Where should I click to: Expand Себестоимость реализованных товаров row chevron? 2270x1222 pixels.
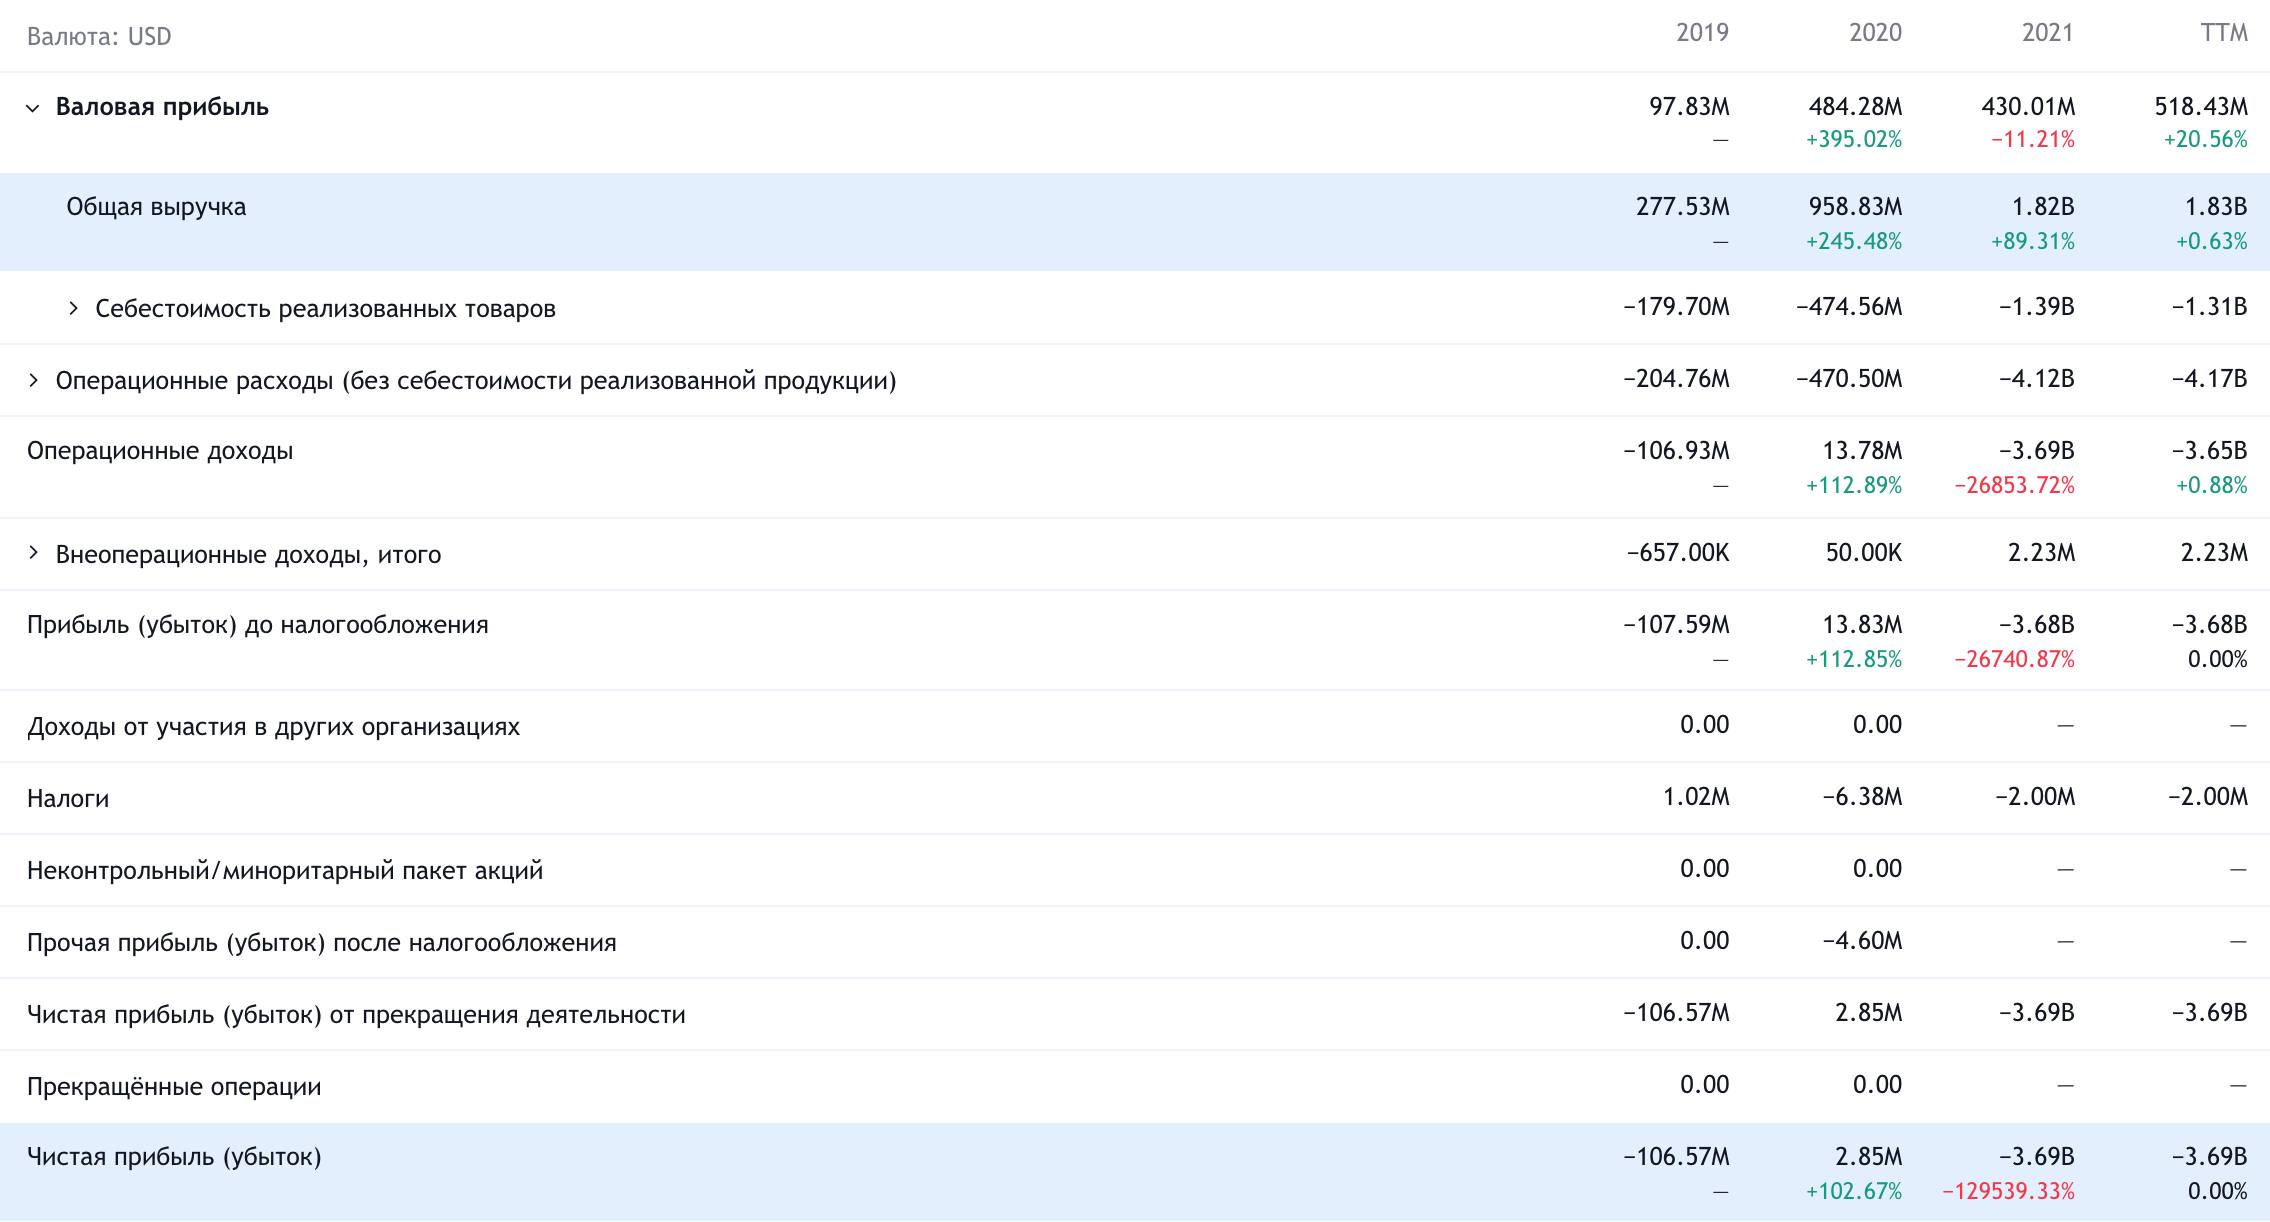pos(73,308)
